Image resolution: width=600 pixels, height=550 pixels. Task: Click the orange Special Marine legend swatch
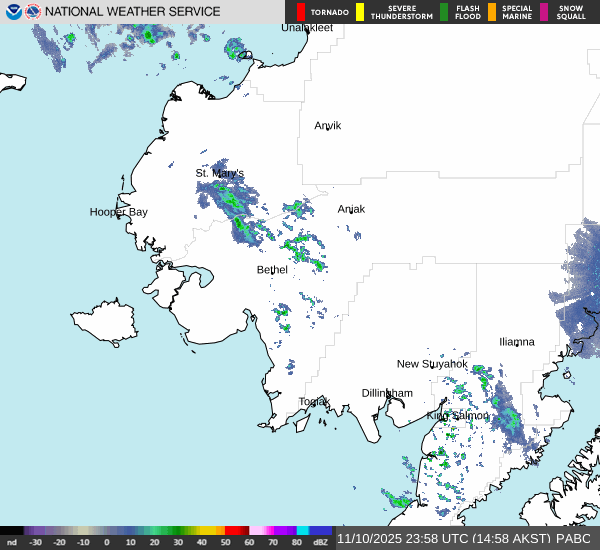(x=491, y=12)
